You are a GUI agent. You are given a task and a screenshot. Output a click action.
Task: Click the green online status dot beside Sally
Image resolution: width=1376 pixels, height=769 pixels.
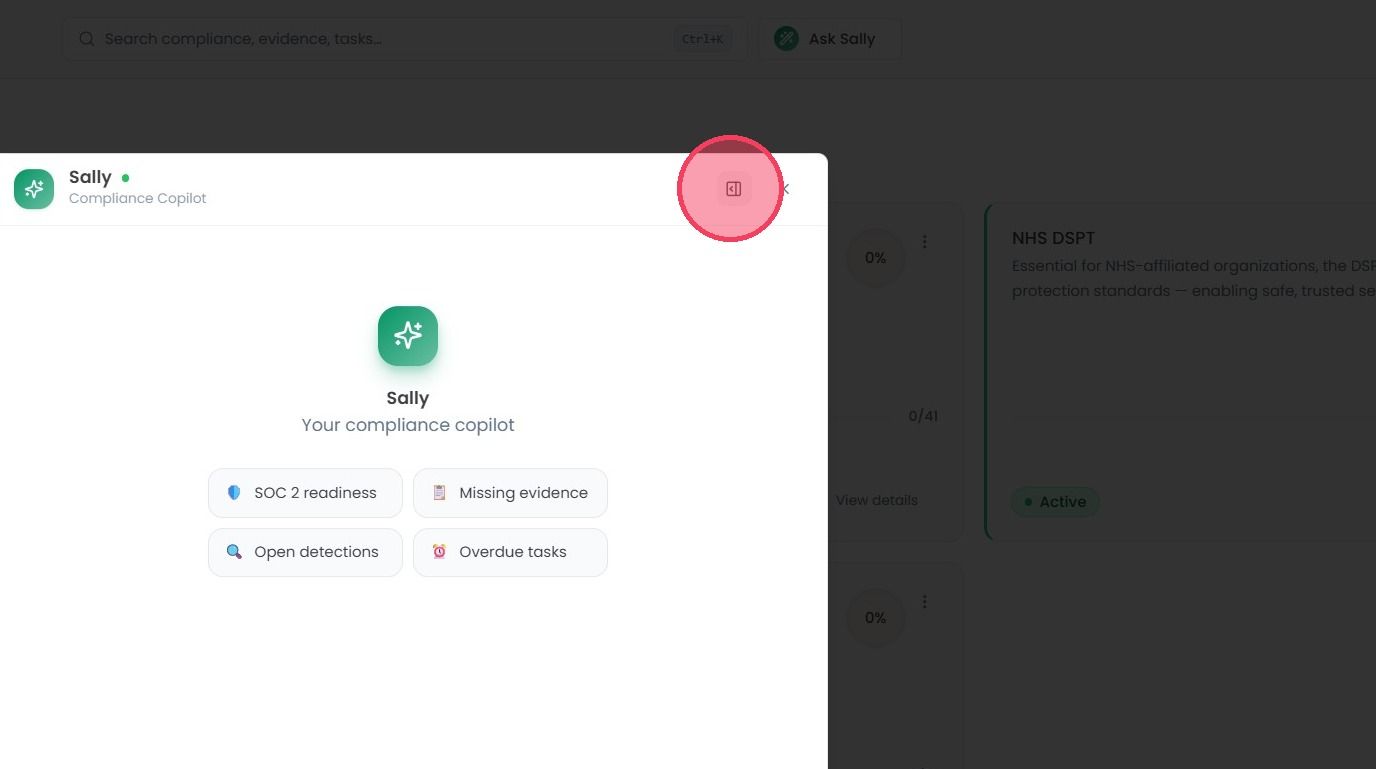[125, 178]
